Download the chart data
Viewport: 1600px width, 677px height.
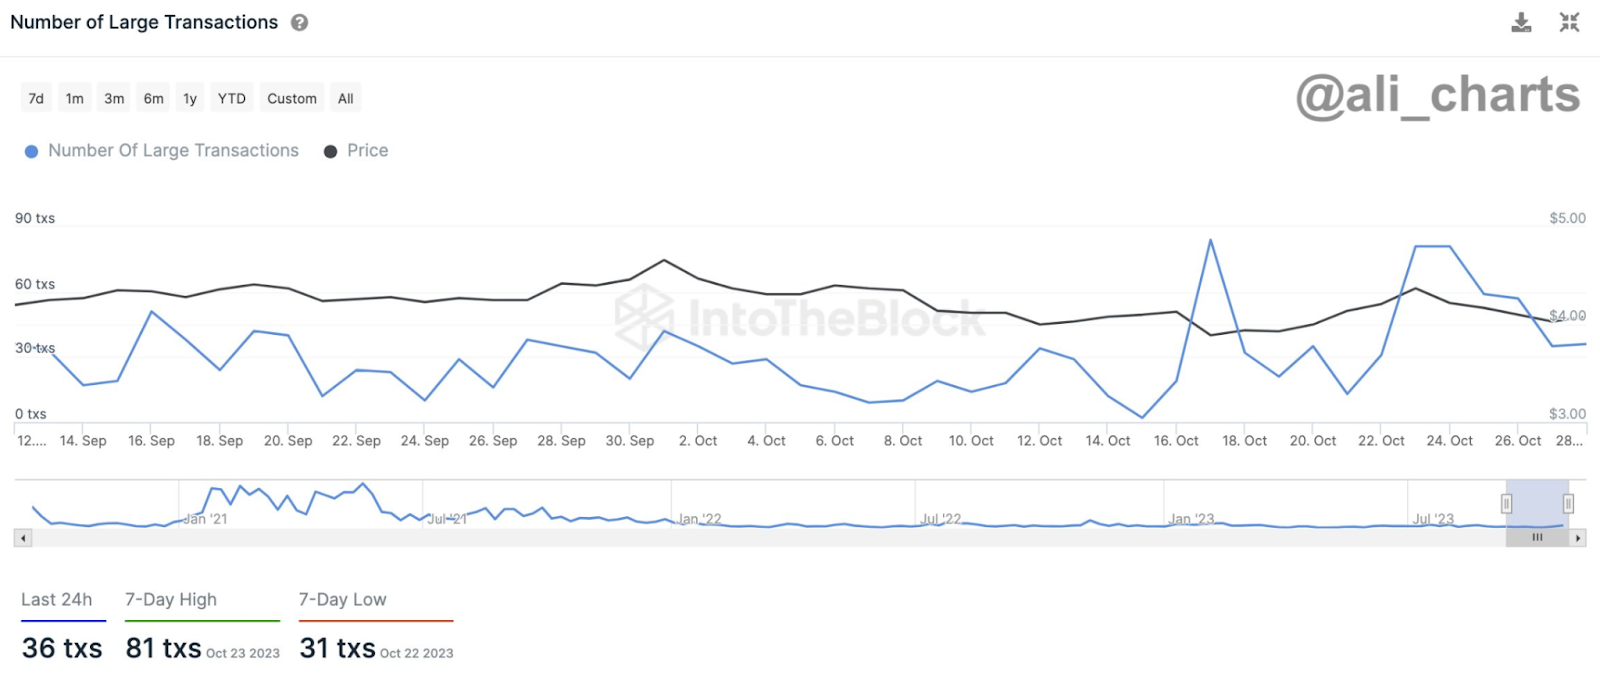(1521, 23)
